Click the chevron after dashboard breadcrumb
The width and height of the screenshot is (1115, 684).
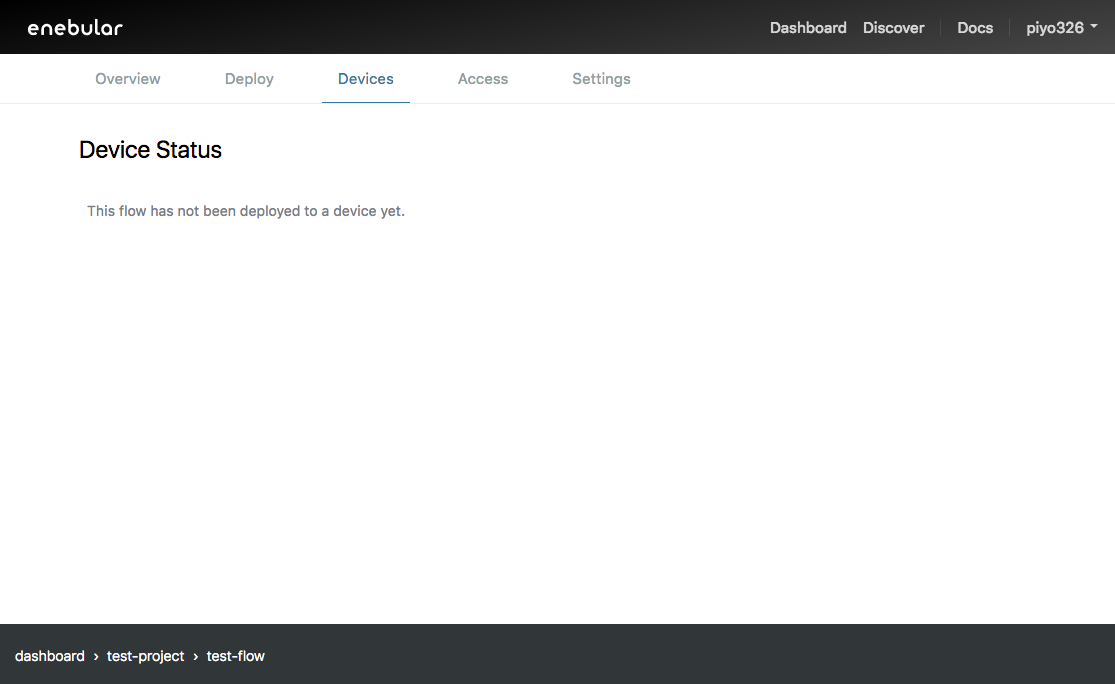pos(96,657)
